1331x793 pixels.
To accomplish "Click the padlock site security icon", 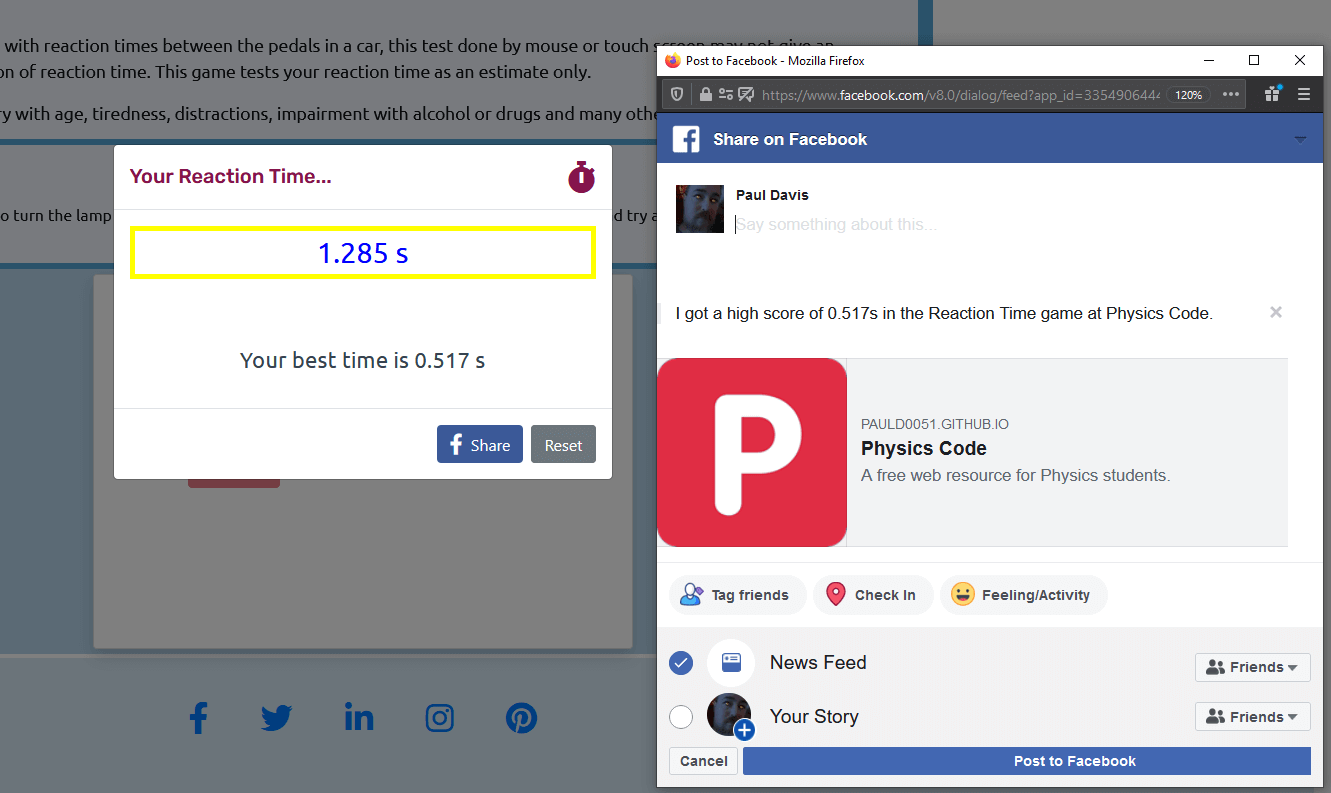I will coord(706,94).
